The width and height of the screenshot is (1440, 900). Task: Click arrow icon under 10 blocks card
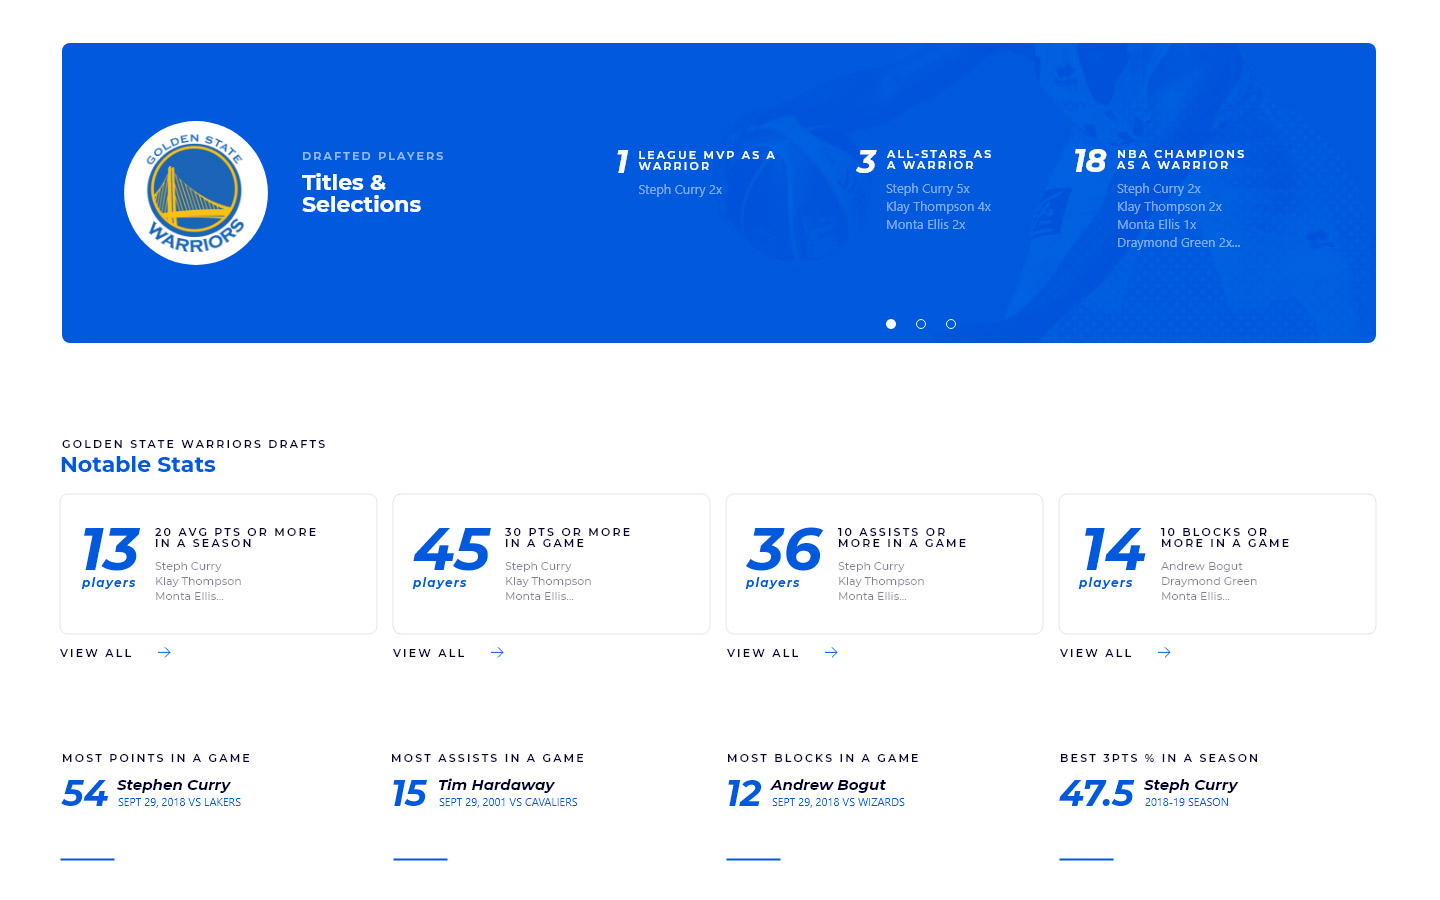[x=1164, y=653]
